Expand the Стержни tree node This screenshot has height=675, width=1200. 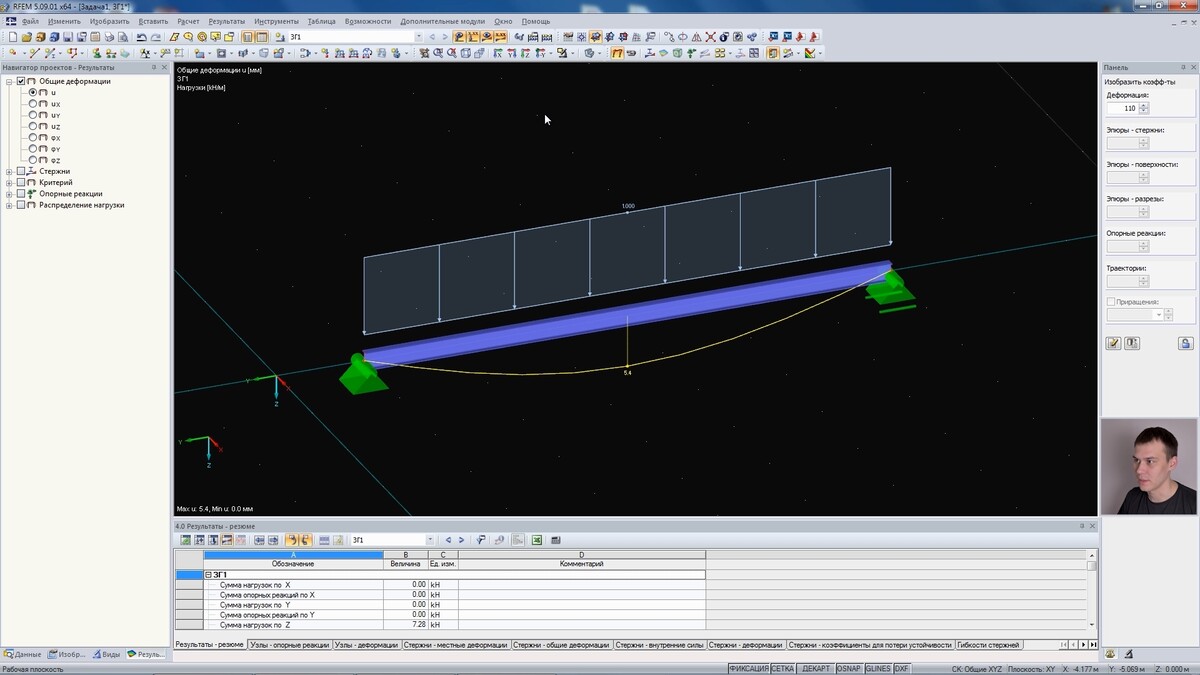(x=9, y=171)
